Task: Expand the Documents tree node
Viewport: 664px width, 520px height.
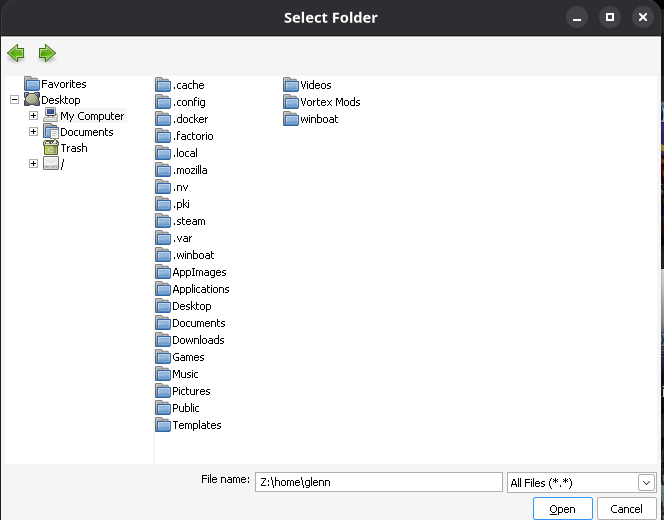Action: [33, 132]
